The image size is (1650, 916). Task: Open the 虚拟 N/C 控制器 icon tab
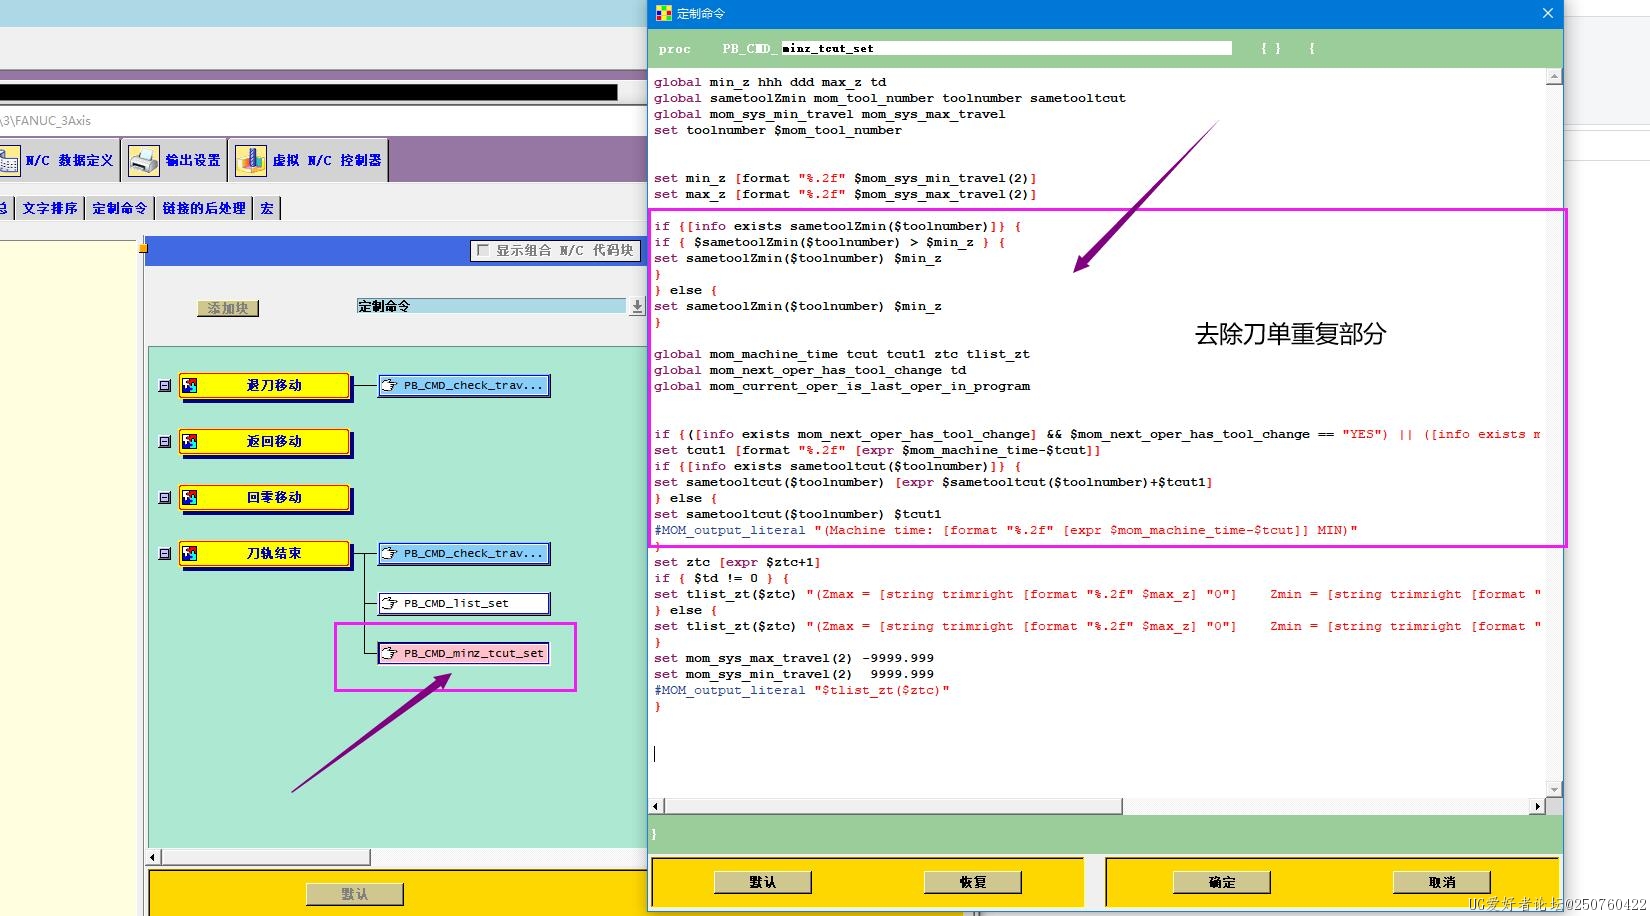[250, 160]
